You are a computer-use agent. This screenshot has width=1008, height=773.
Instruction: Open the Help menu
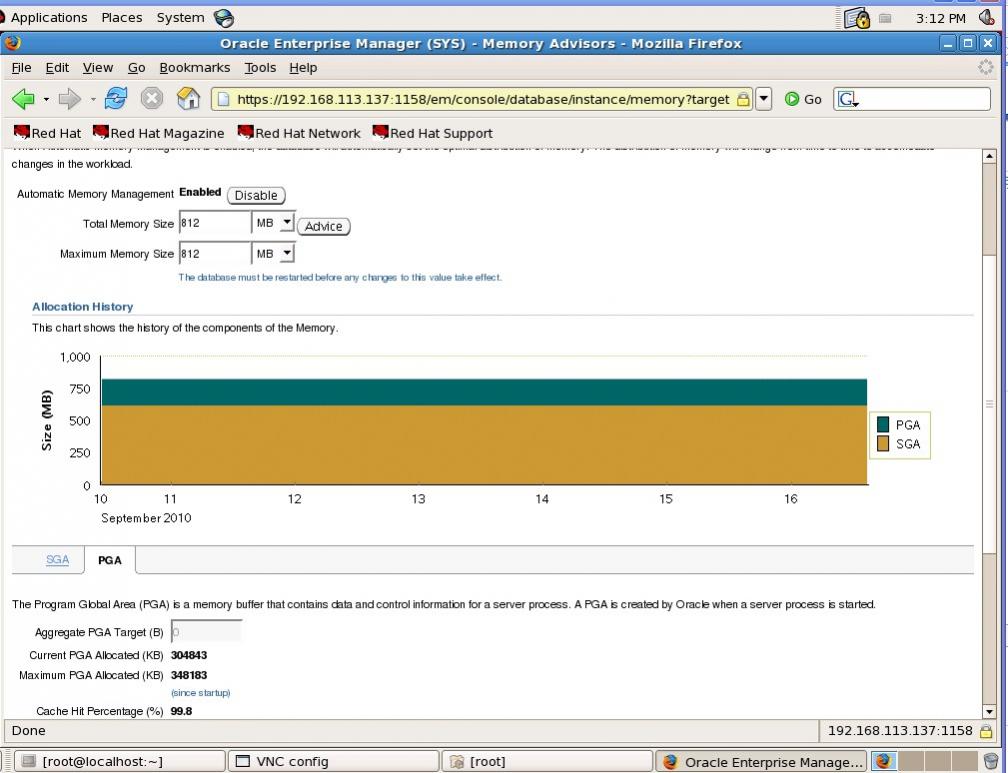[303, 68]
